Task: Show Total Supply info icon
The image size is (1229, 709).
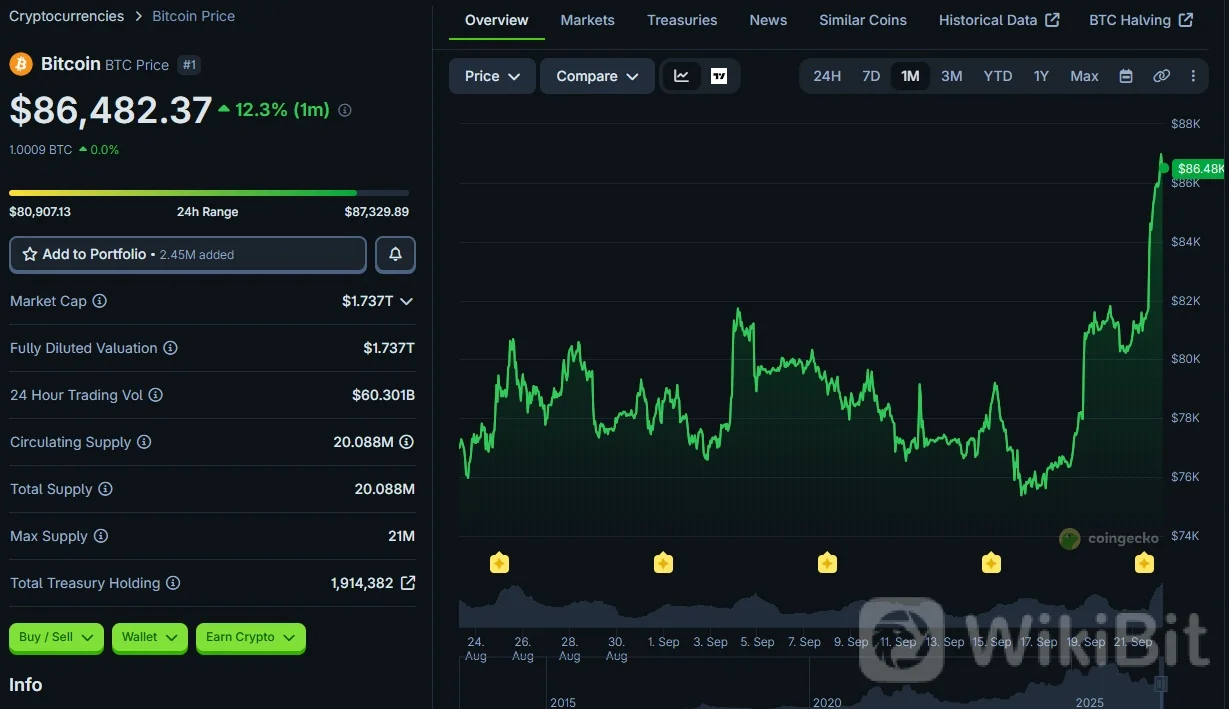Action: (105, 489)
